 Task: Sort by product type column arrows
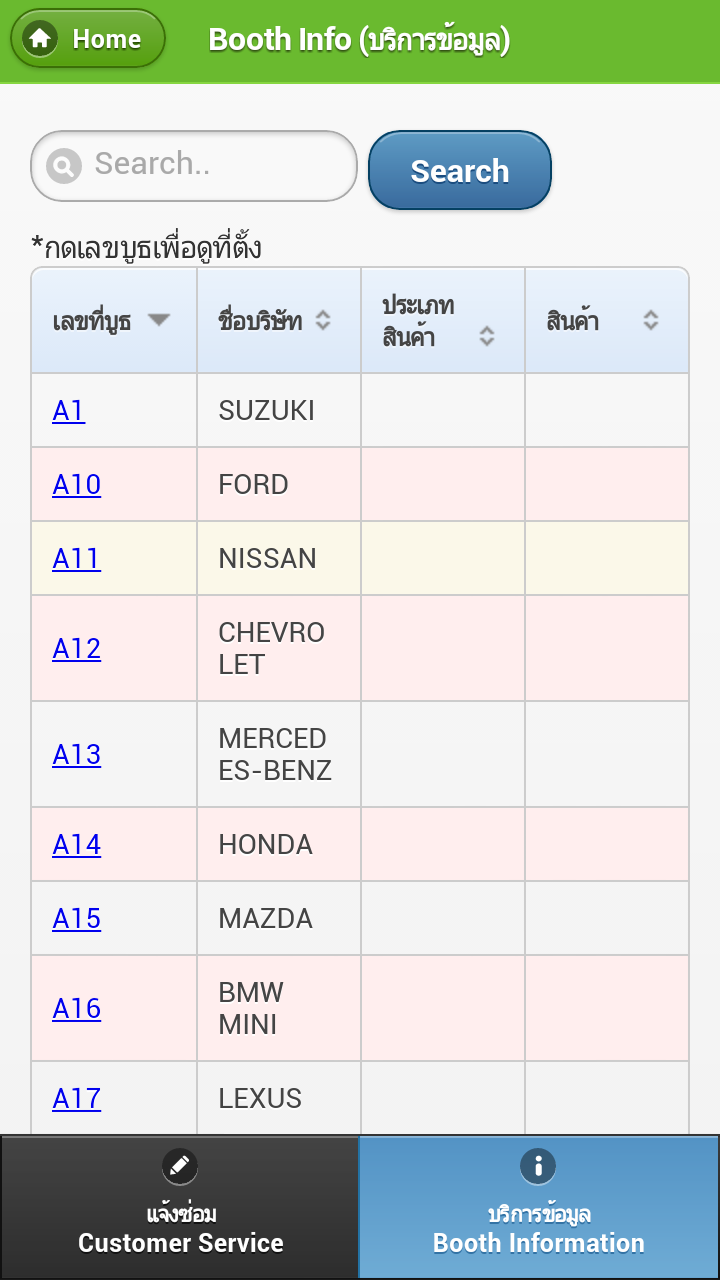pos(487,336)
